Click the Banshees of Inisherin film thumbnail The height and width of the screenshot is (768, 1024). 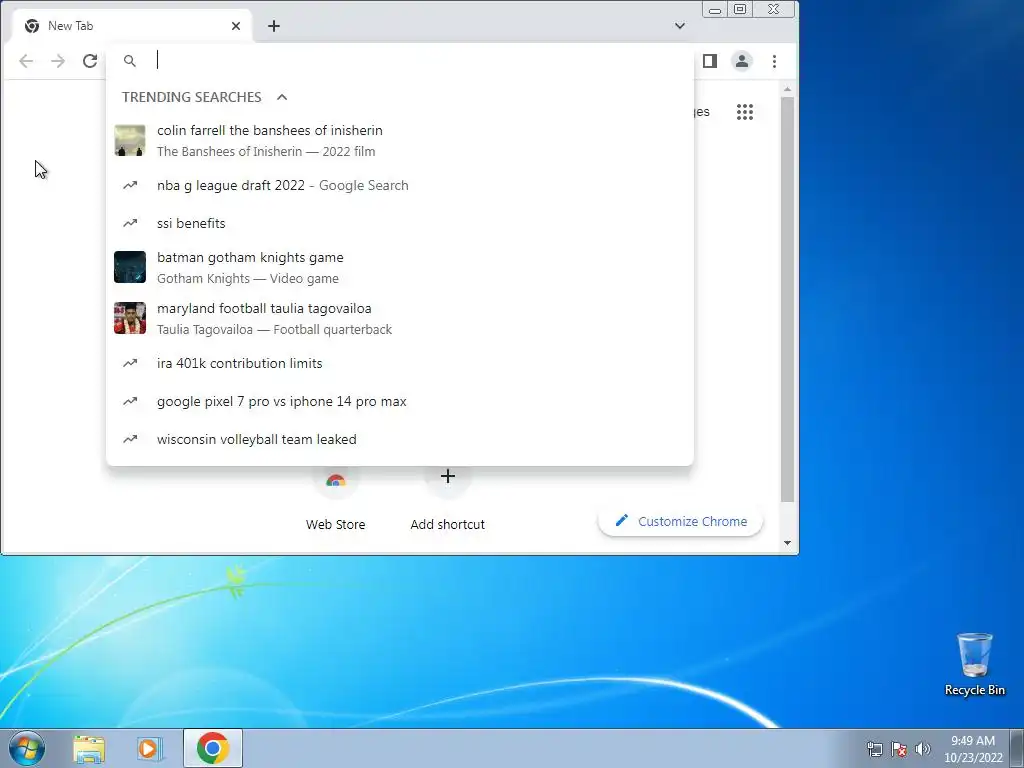point(130,140)
